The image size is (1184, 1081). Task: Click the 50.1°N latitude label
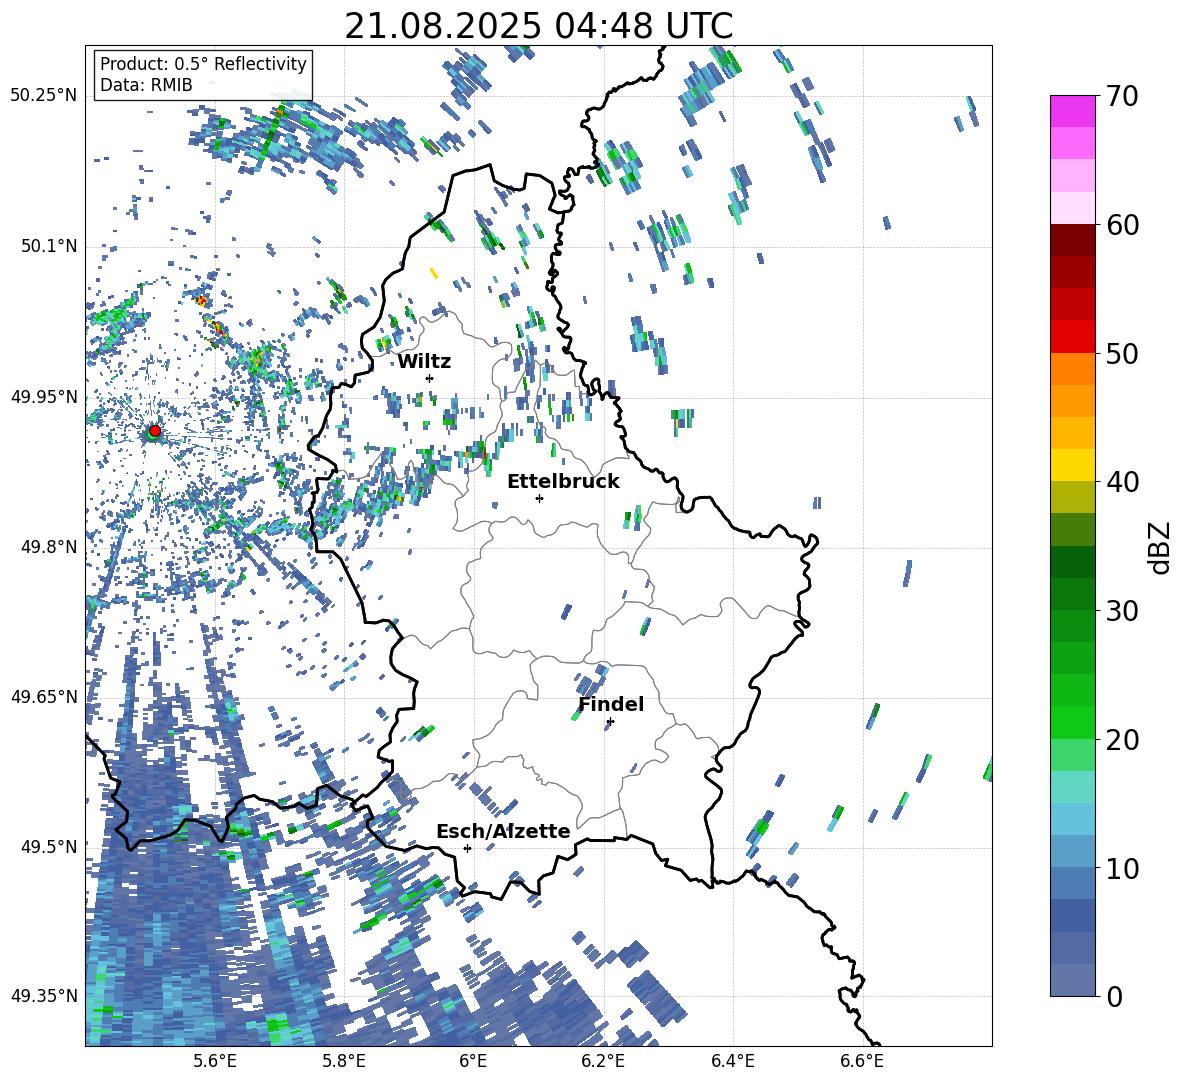49,246
